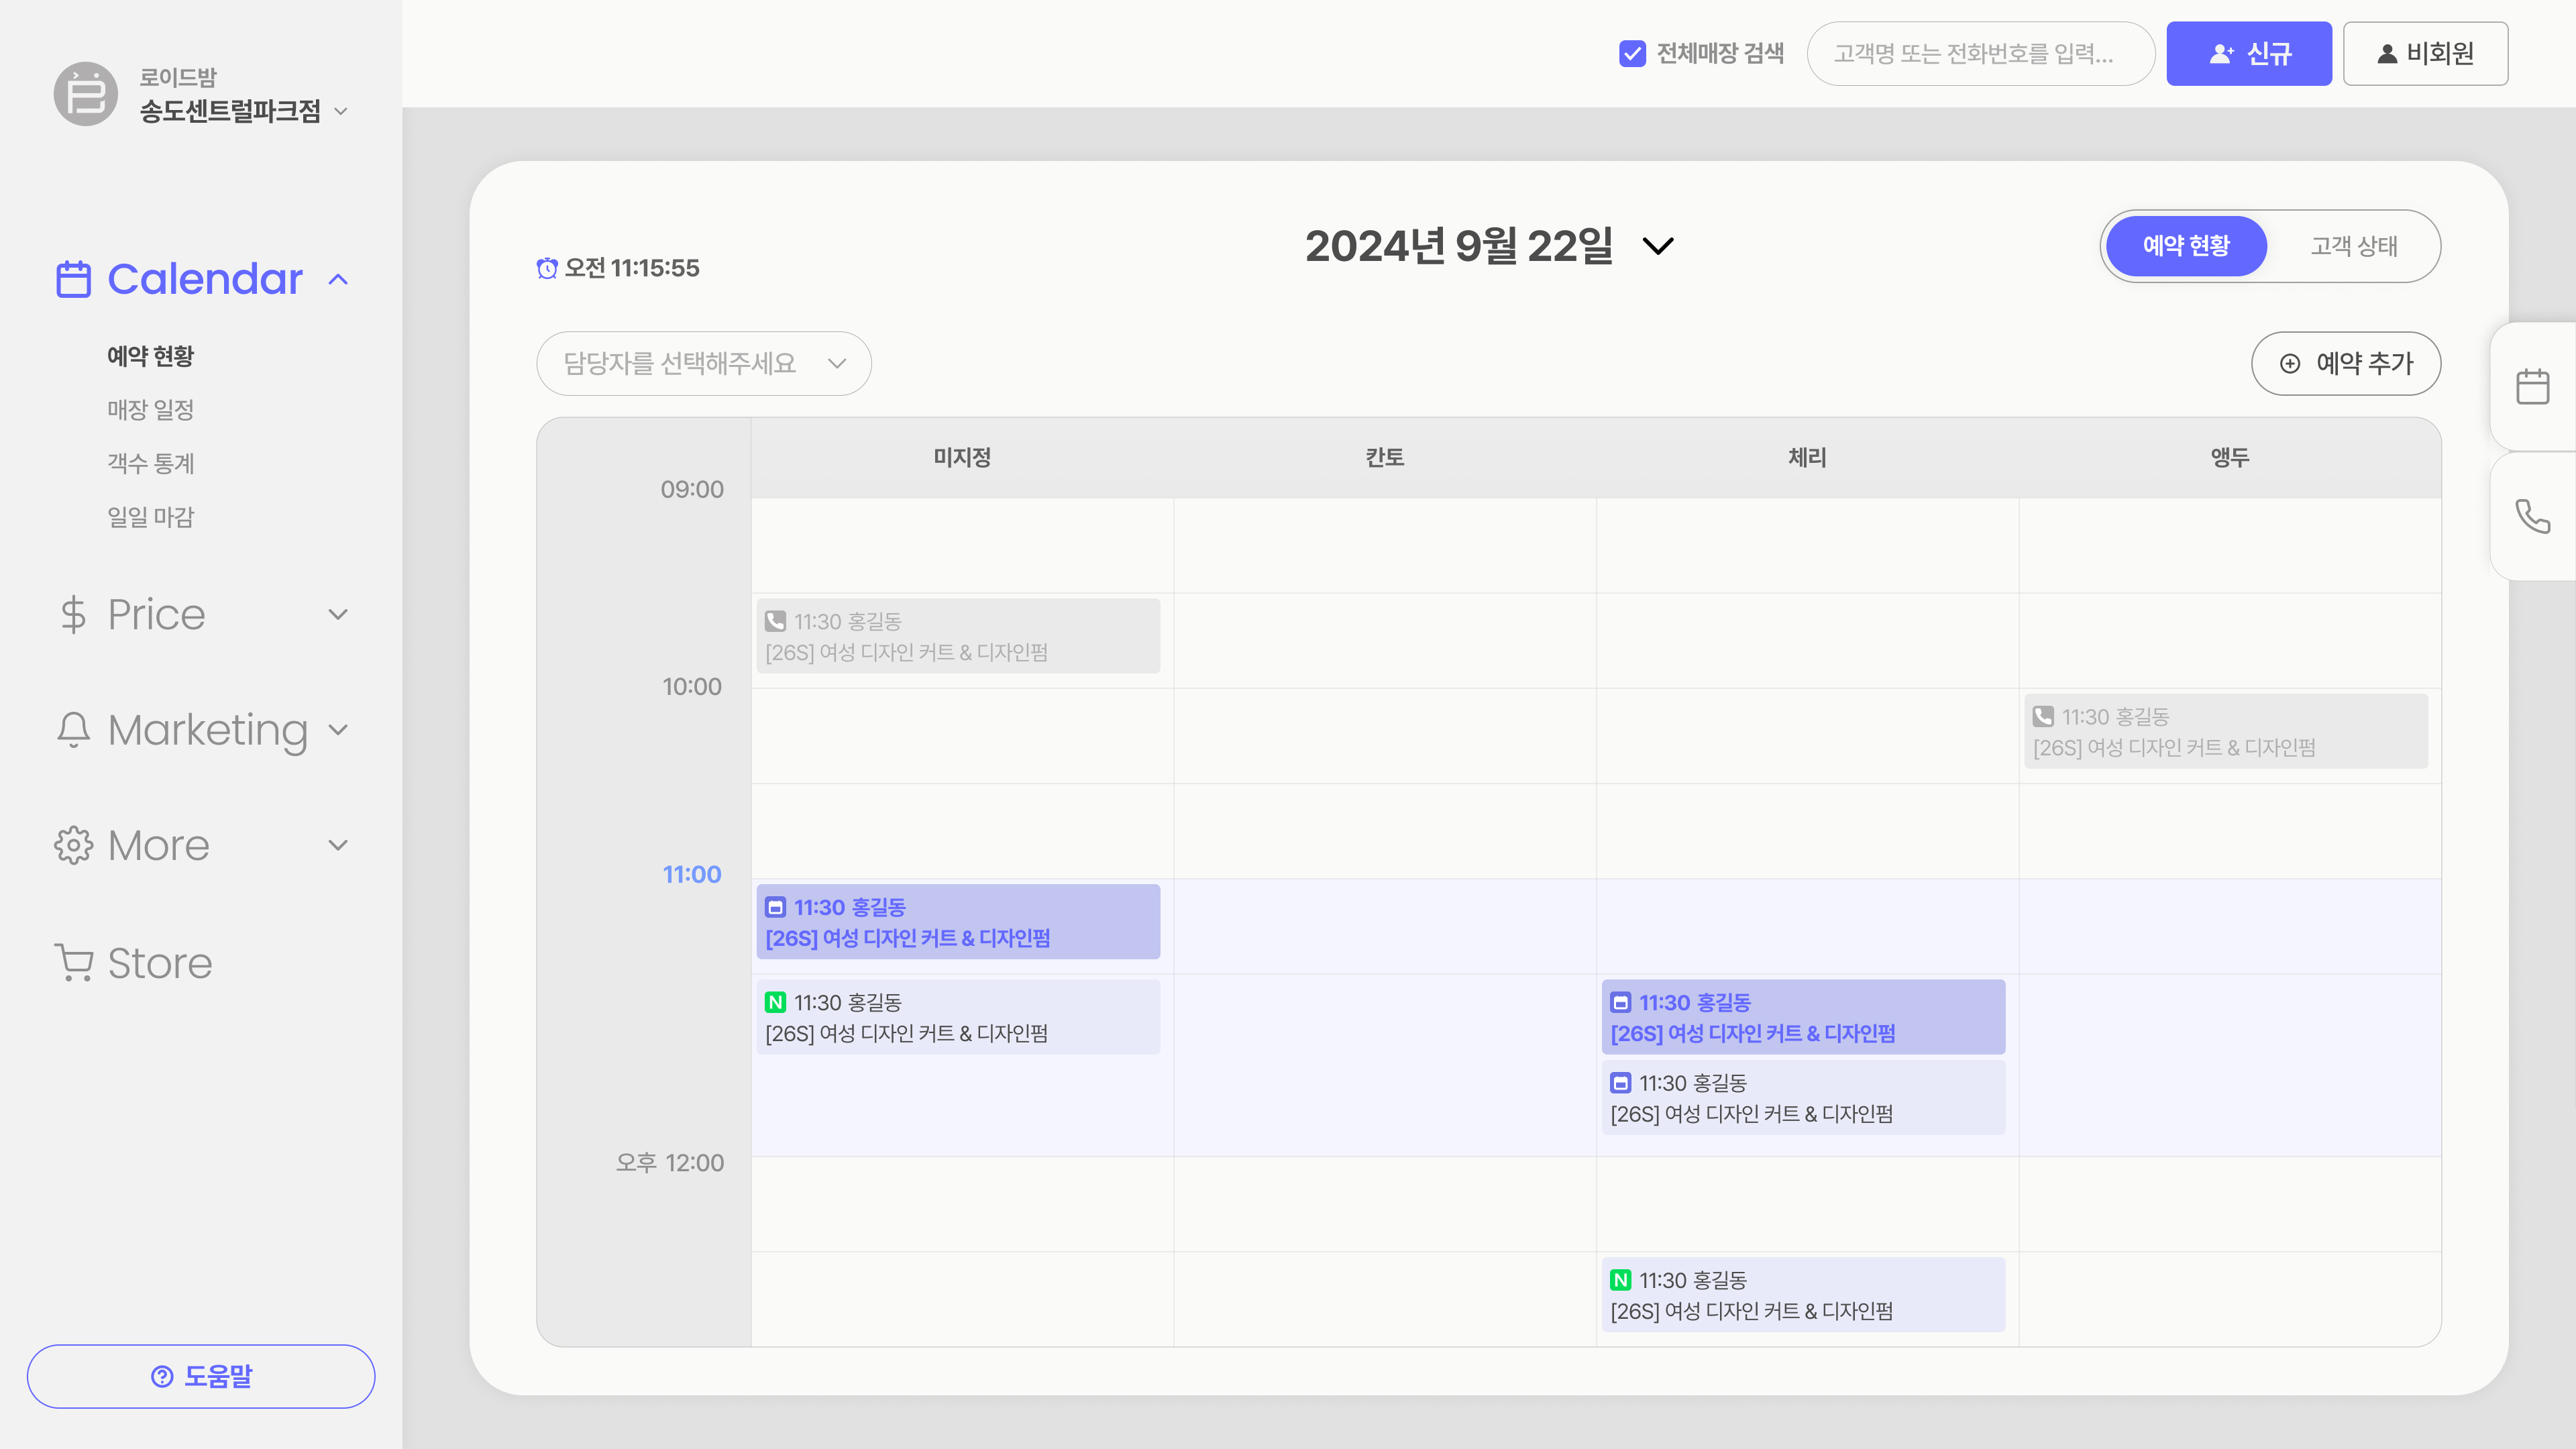Select 예약 현황 in sidebar submenu
Viewport: 2576px width, 1449px height.
pyautogui.click(x=150, y=356)
